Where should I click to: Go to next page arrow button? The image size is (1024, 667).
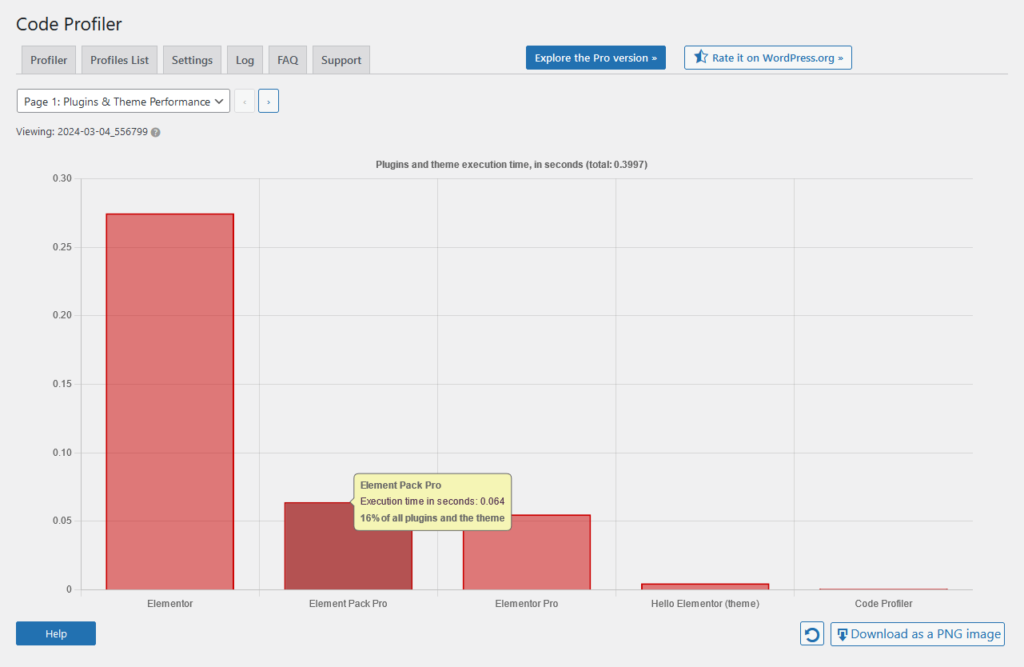tap(268, 101)
